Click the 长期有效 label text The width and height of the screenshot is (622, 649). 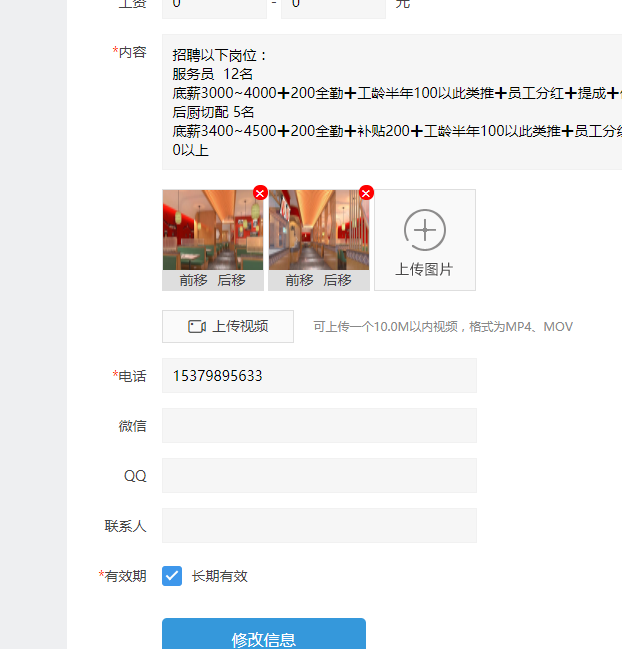[219, 576]
